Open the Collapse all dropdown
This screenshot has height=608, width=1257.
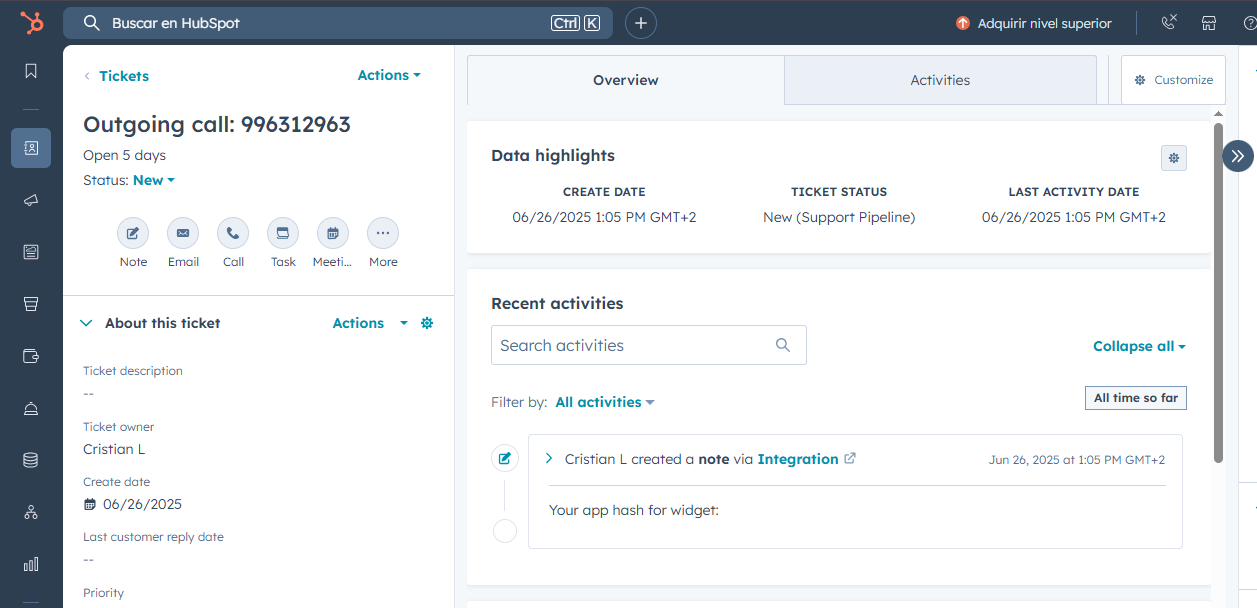coord(1139,346)
